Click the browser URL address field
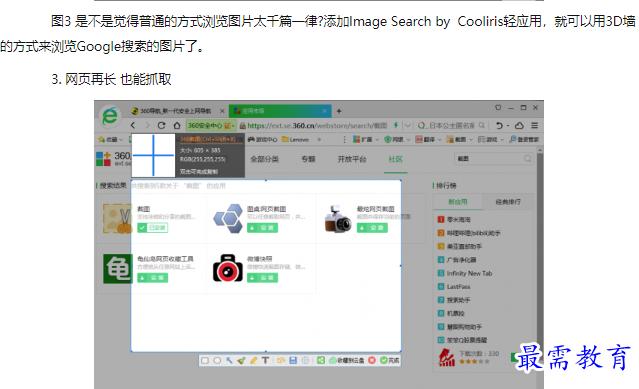This screenshot has width=639, height=389. (x=317, y=125)
